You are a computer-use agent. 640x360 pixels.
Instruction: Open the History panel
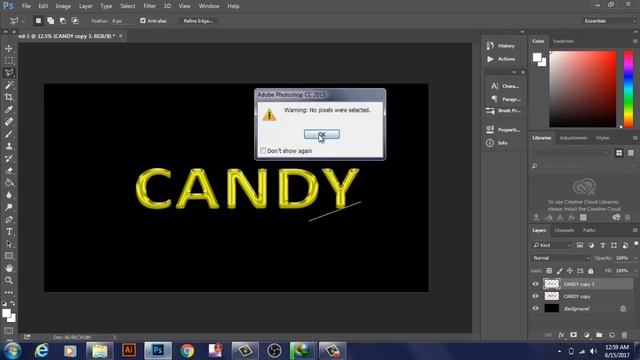(x=501, y=46)
